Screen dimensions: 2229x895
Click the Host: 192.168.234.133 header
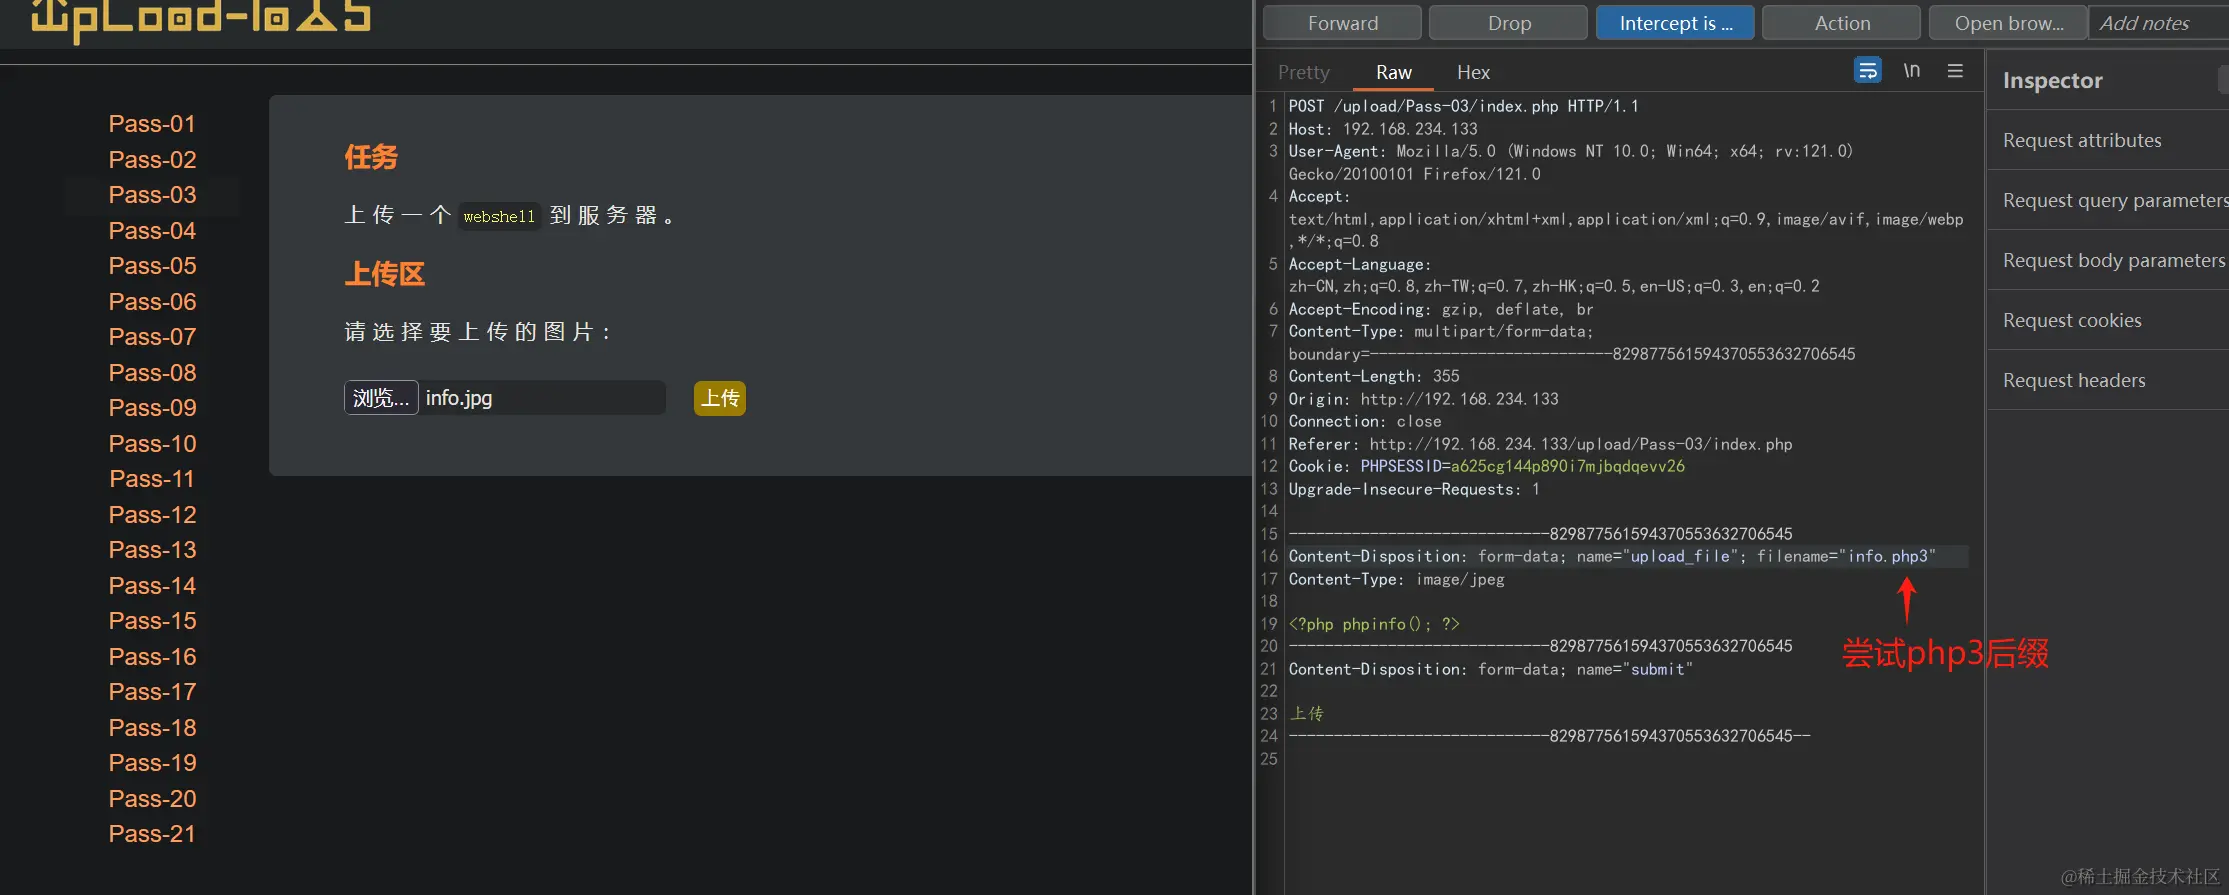click(x=1382, y=129)
